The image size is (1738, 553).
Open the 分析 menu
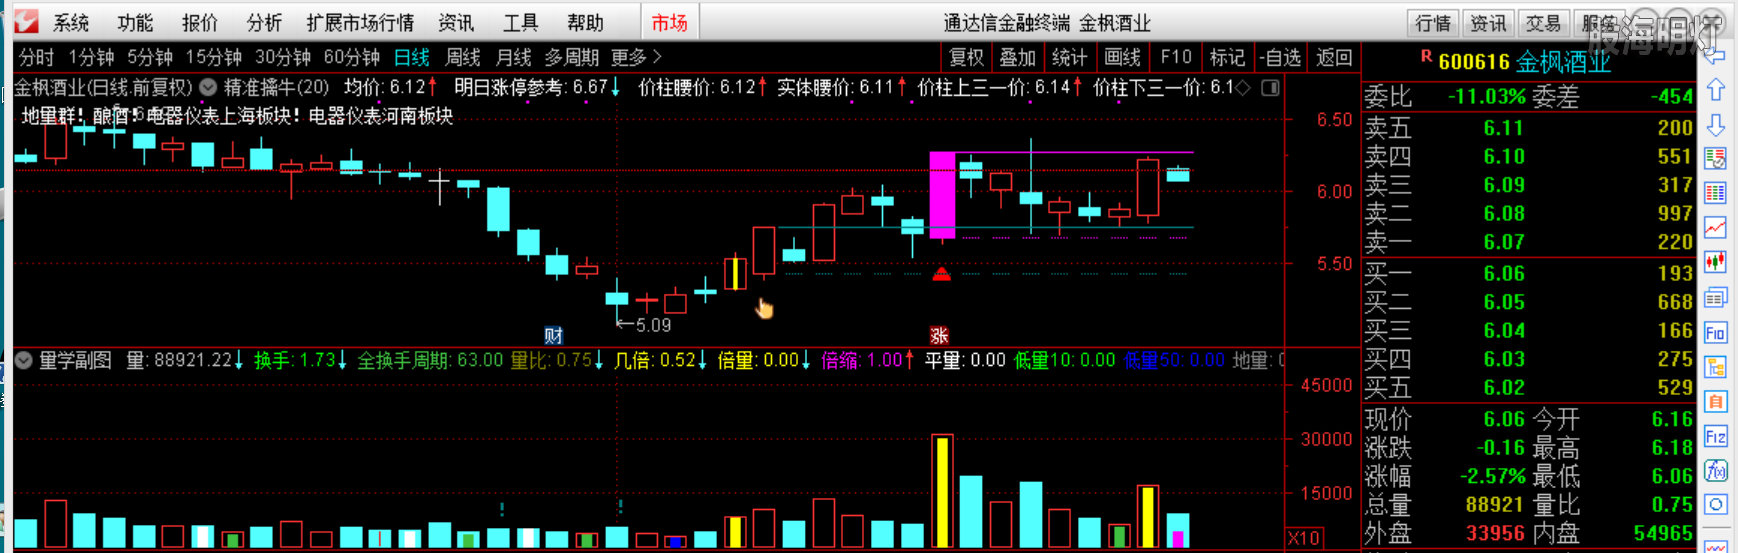264,22
